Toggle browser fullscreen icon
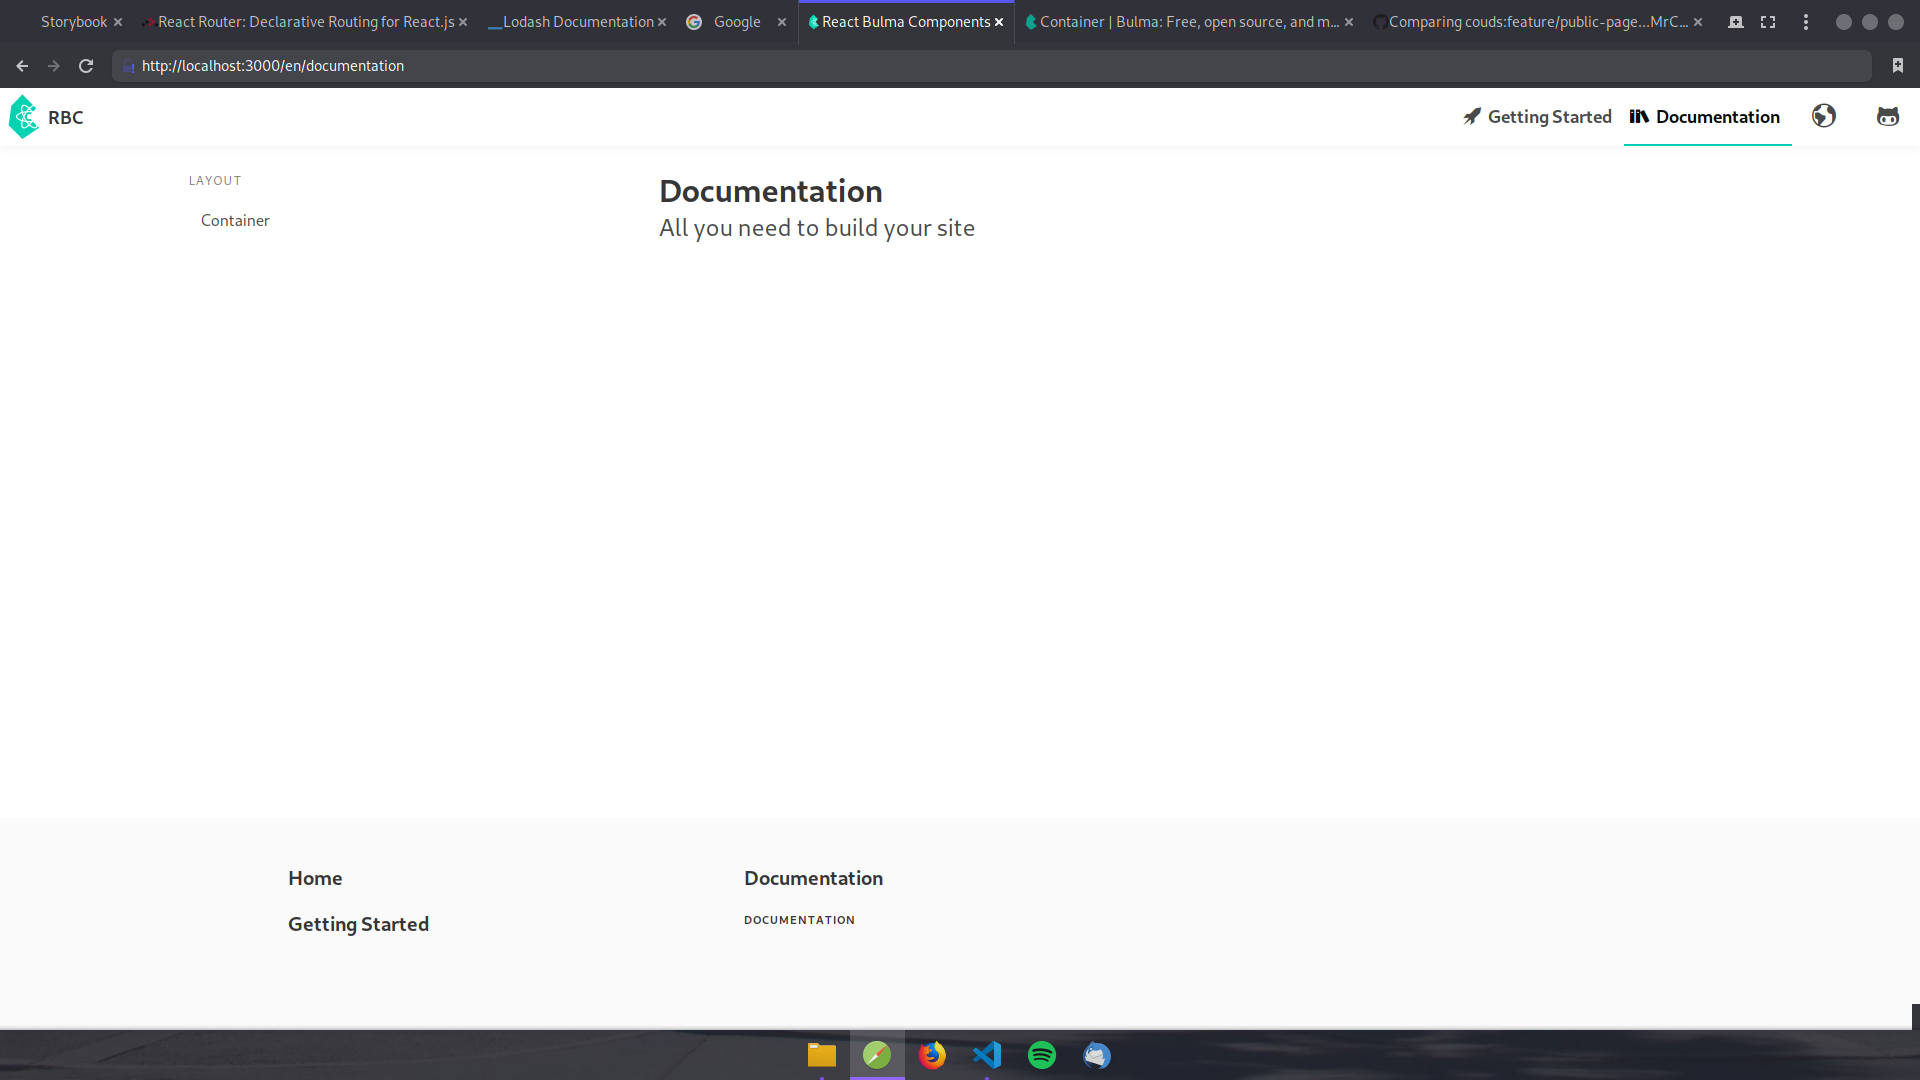Image resolution: width=1920 pixels, height=1080 pixels. 1768,22
